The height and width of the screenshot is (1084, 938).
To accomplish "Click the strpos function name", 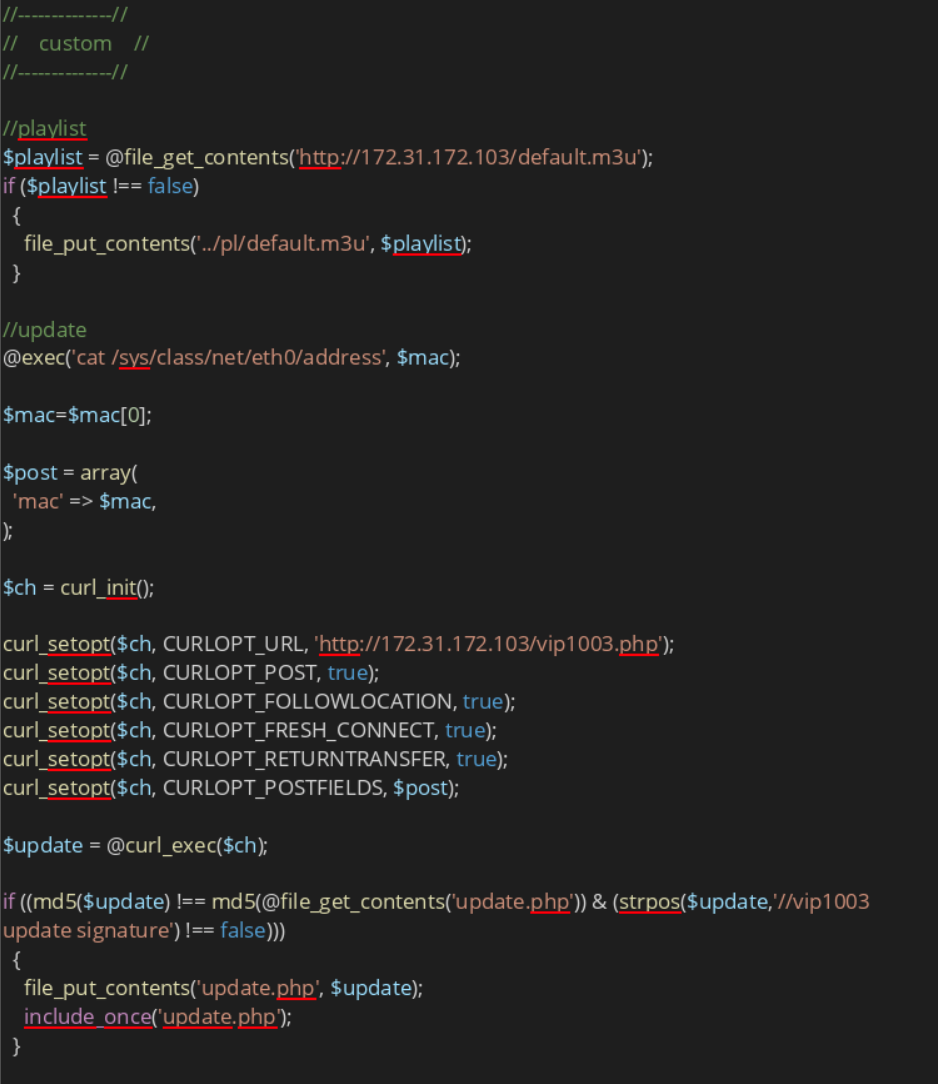I will click(x=650, y=902).
